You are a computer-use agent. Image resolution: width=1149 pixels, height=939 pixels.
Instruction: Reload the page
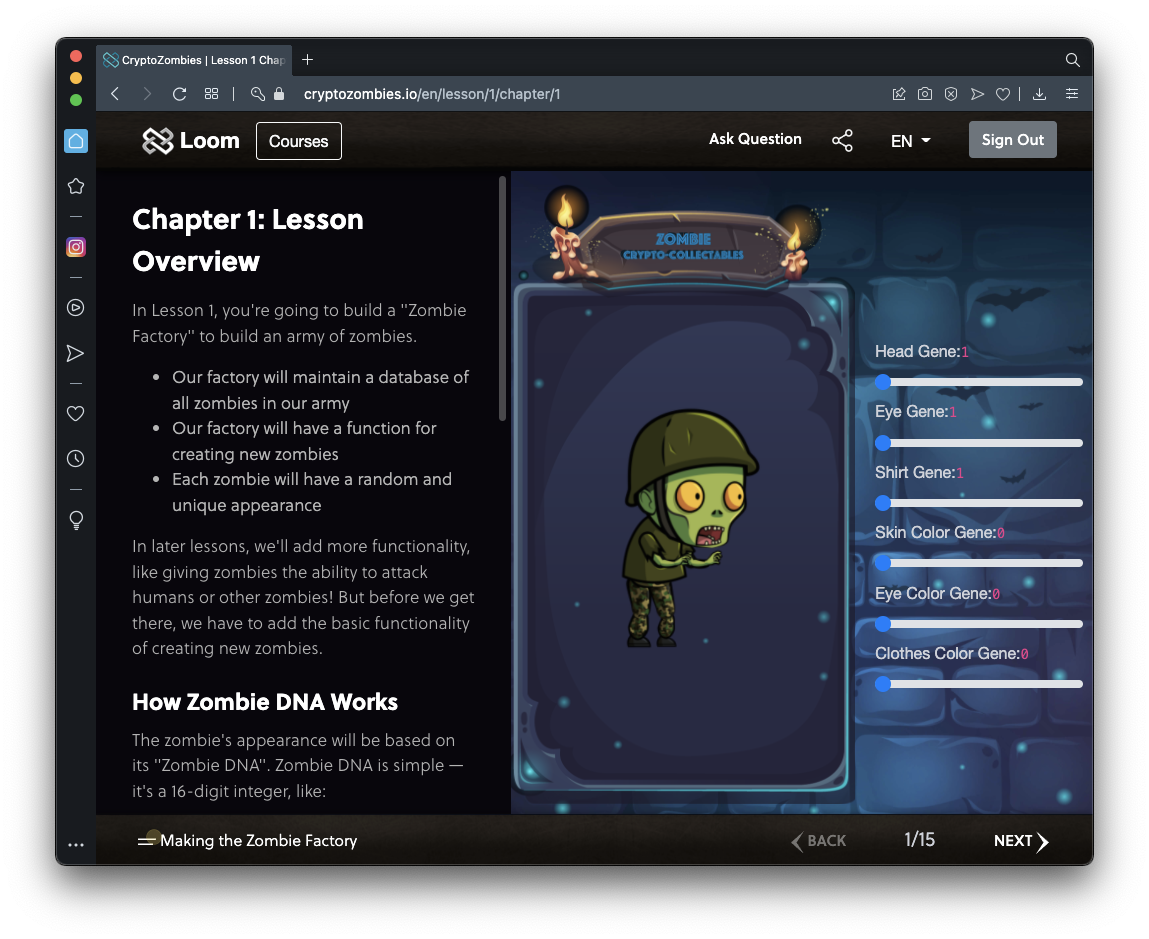tap(180, 94)
